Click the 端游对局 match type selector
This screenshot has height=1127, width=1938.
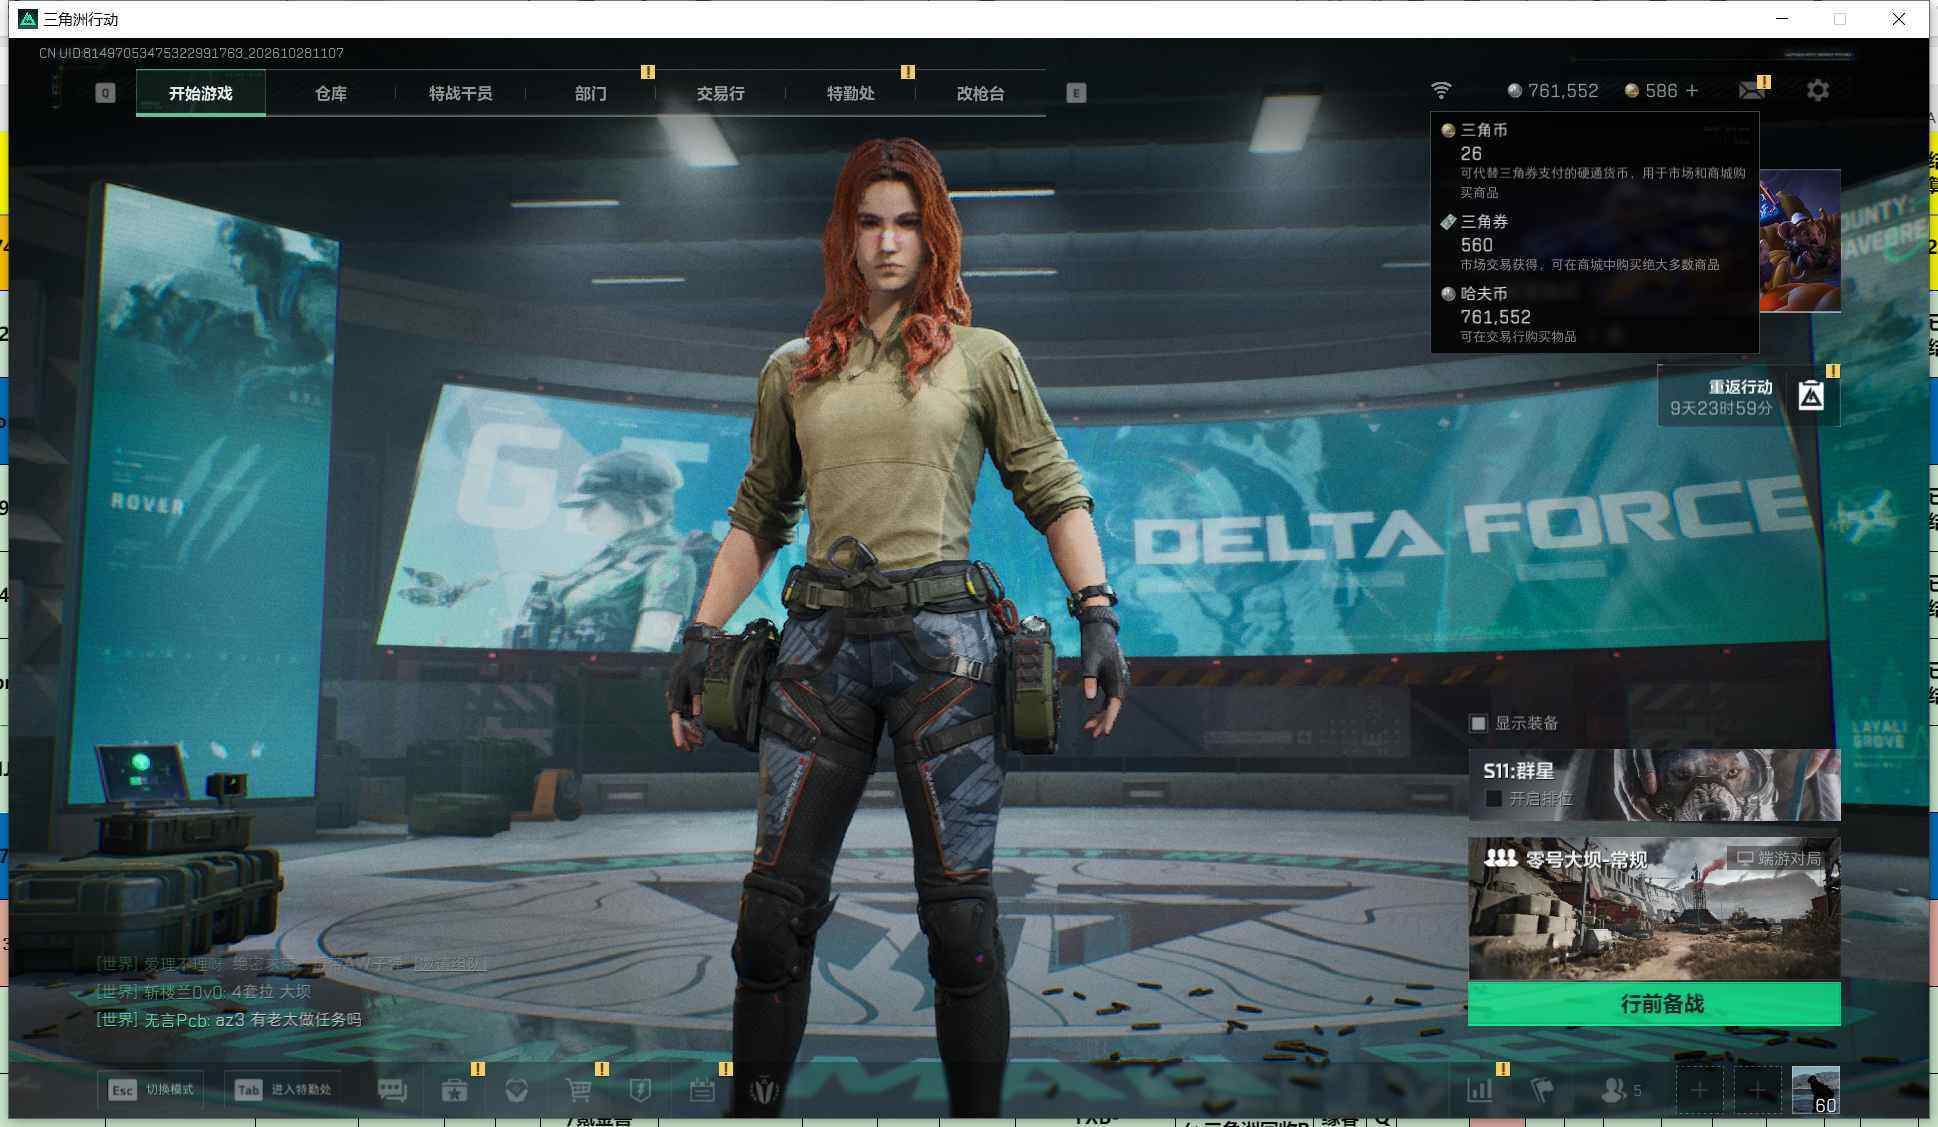(1779, 858)
